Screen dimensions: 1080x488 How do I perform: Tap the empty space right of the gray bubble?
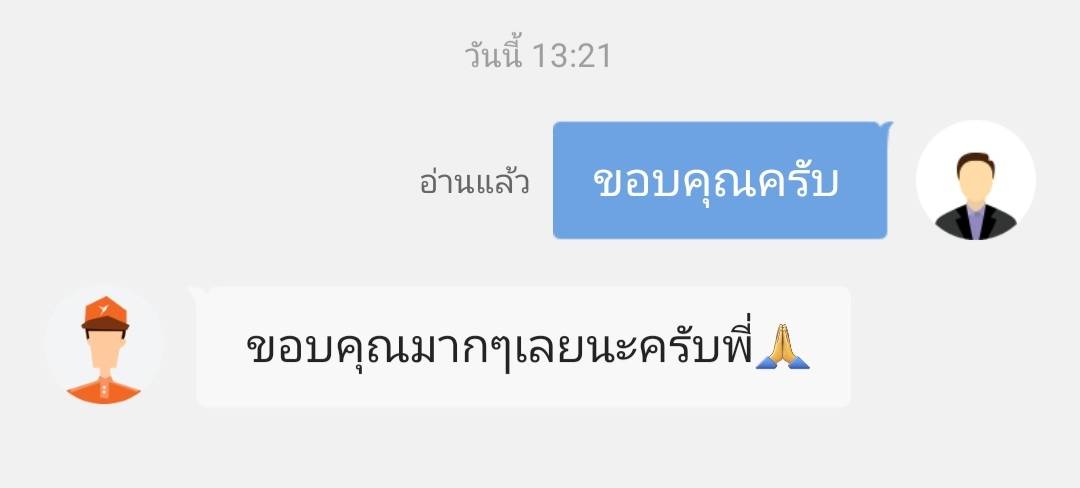(964, 346)
